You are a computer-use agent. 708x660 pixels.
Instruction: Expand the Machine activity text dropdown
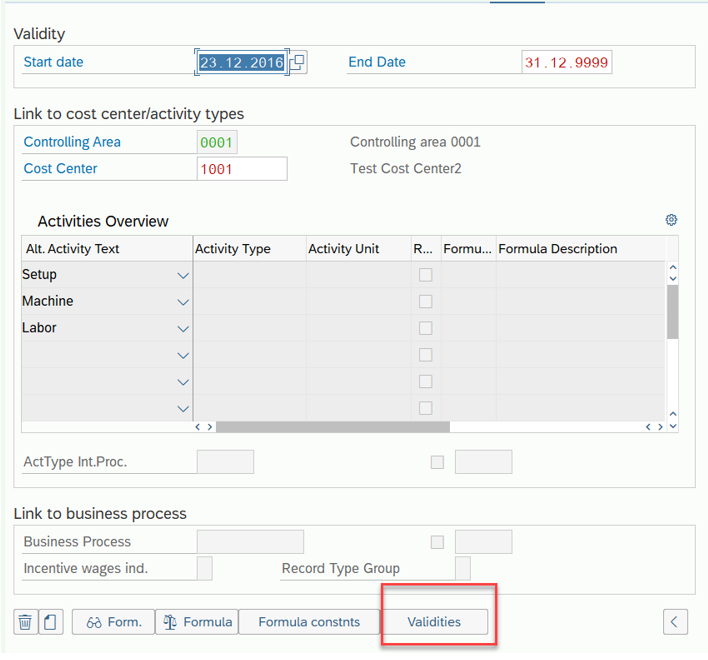tap(183, 302)
